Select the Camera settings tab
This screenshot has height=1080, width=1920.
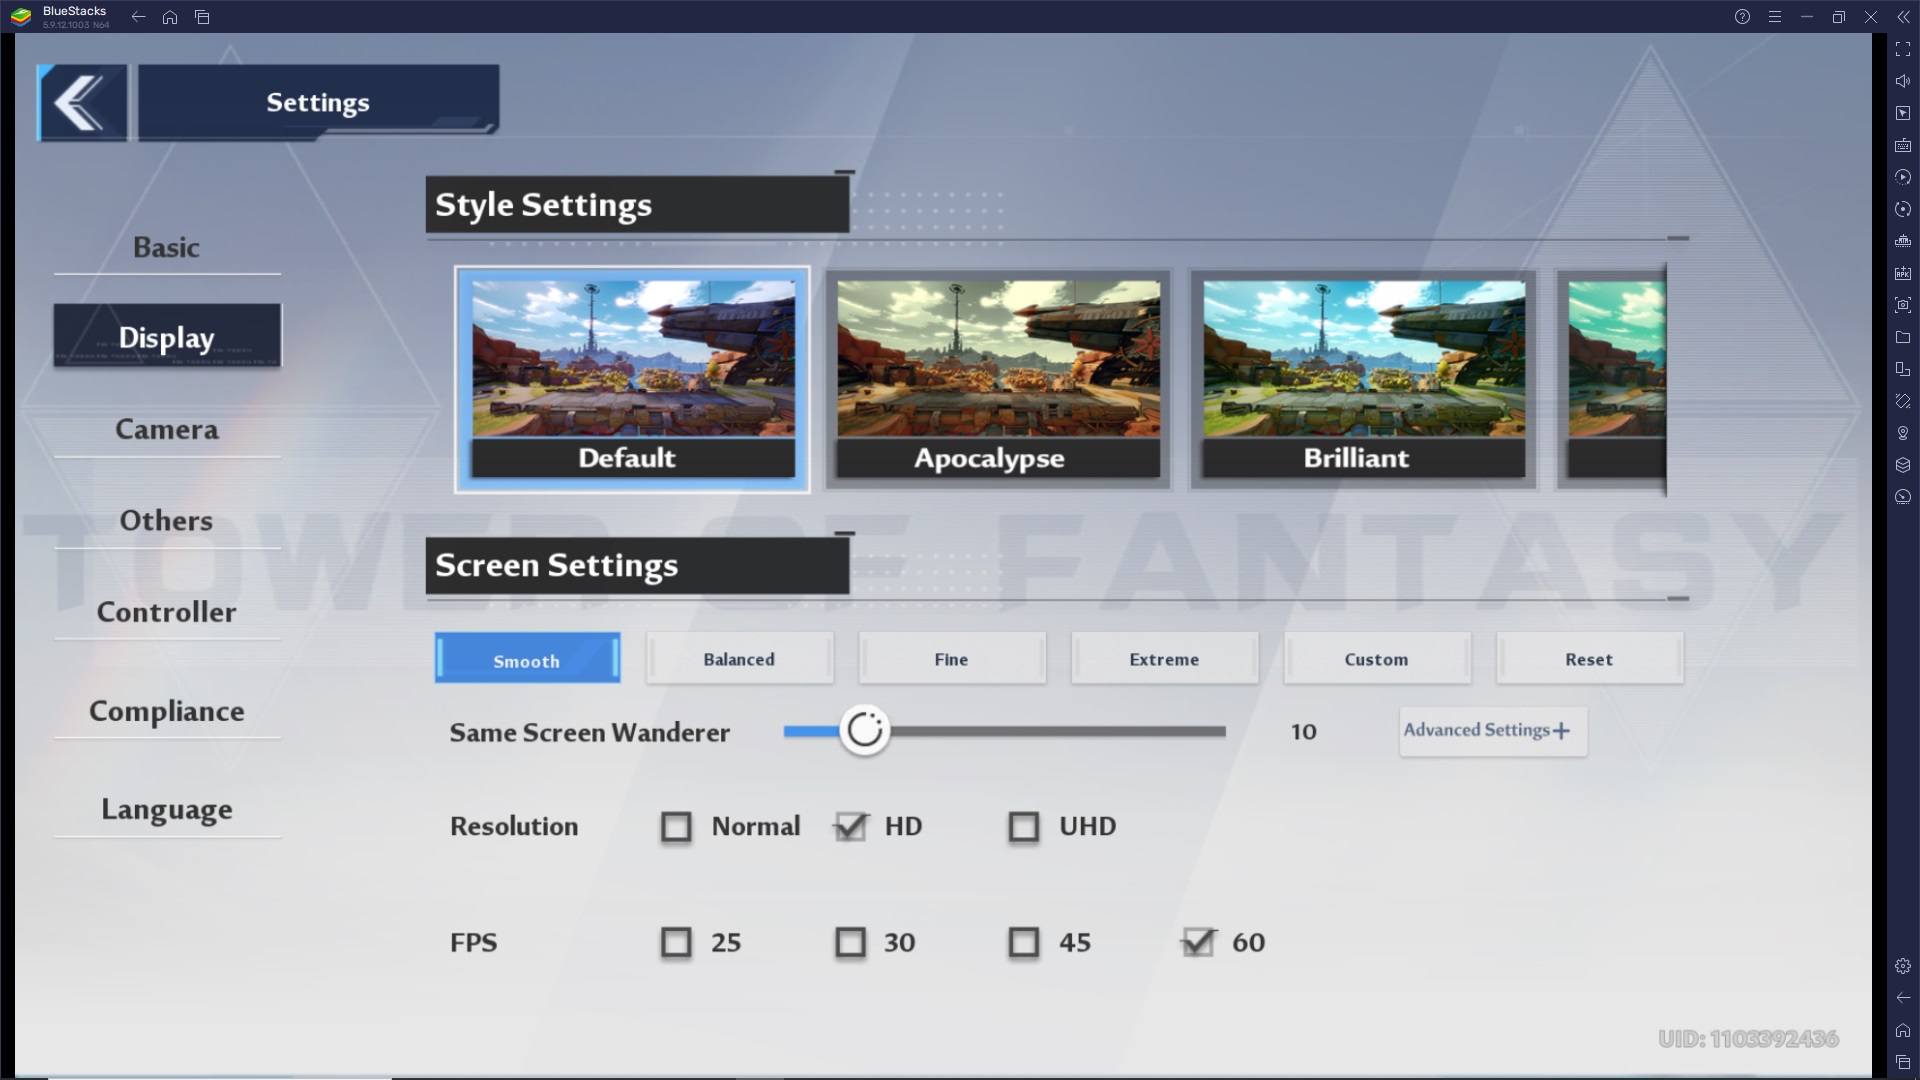(x=166, y=429)
